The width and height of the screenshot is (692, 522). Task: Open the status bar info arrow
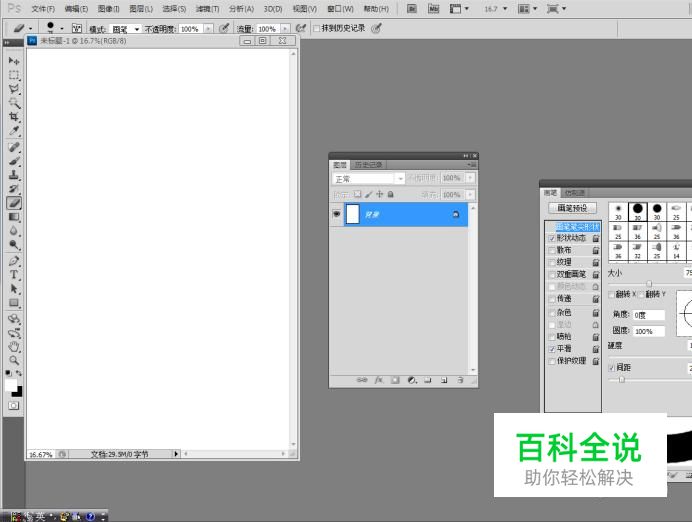point(176,454)
